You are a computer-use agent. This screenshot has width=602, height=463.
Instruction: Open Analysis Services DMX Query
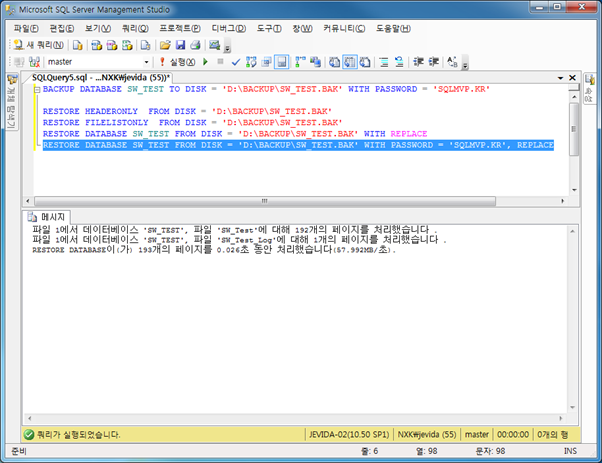112,45
